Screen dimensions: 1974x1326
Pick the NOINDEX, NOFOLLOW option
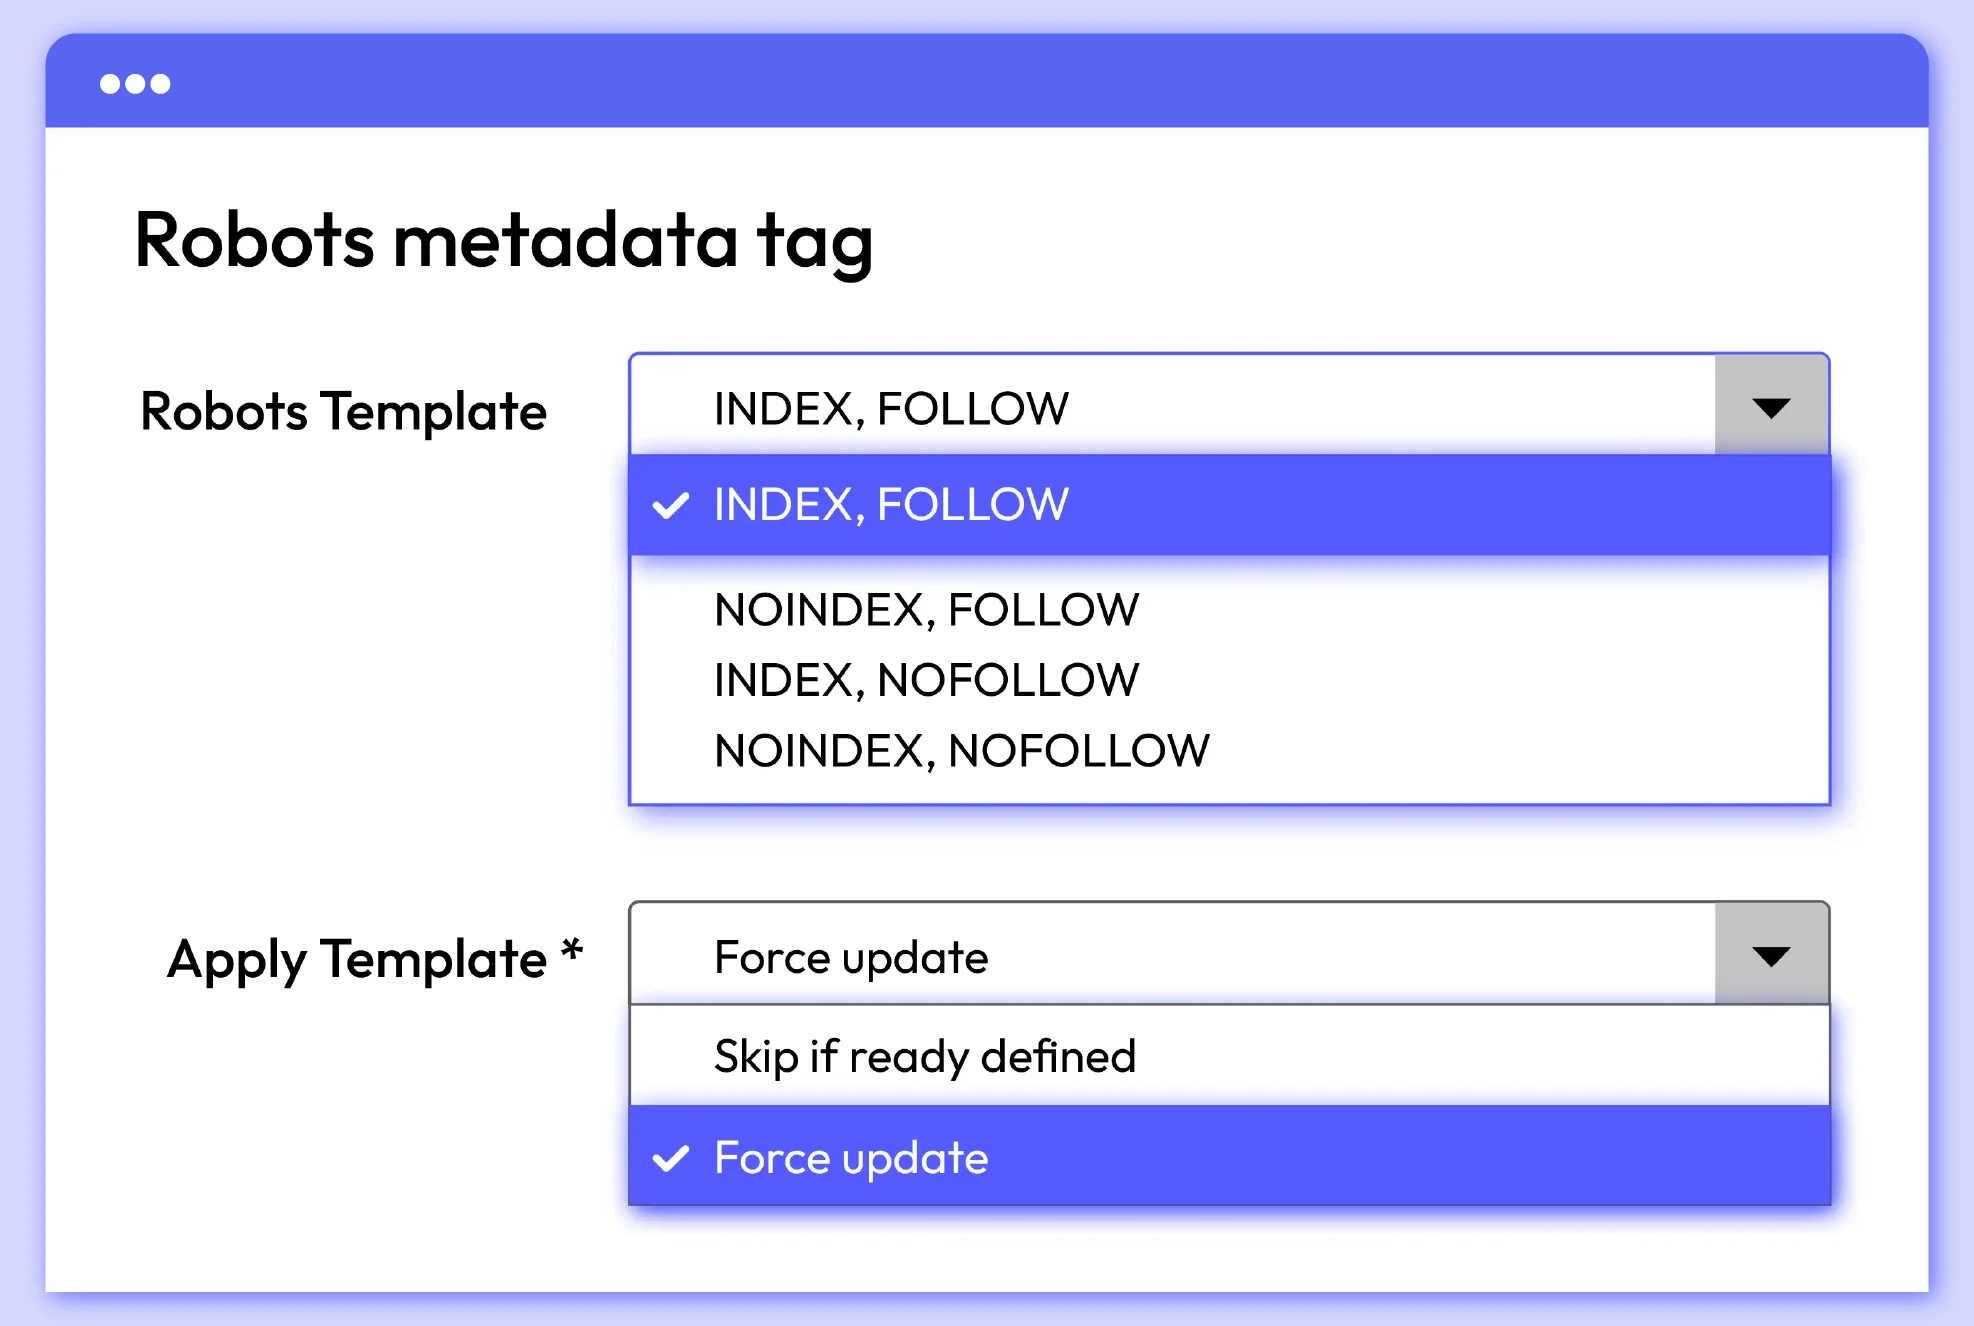(x=961, y=751)
